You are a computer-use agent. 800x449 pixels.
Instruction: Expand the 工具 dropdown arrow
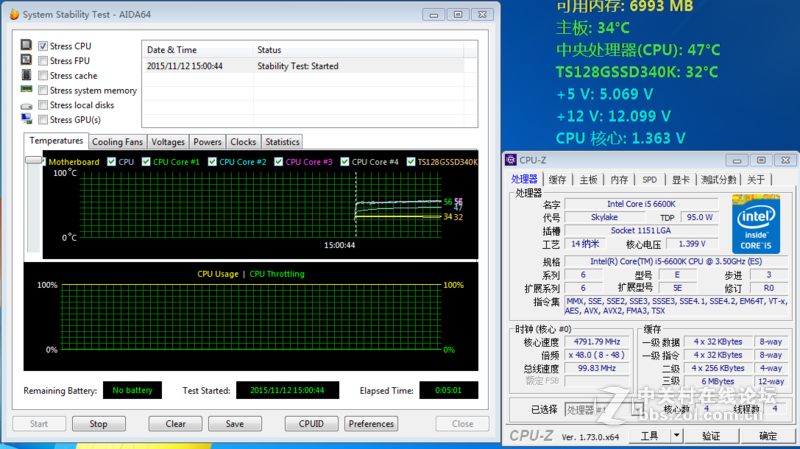point(676,436)
